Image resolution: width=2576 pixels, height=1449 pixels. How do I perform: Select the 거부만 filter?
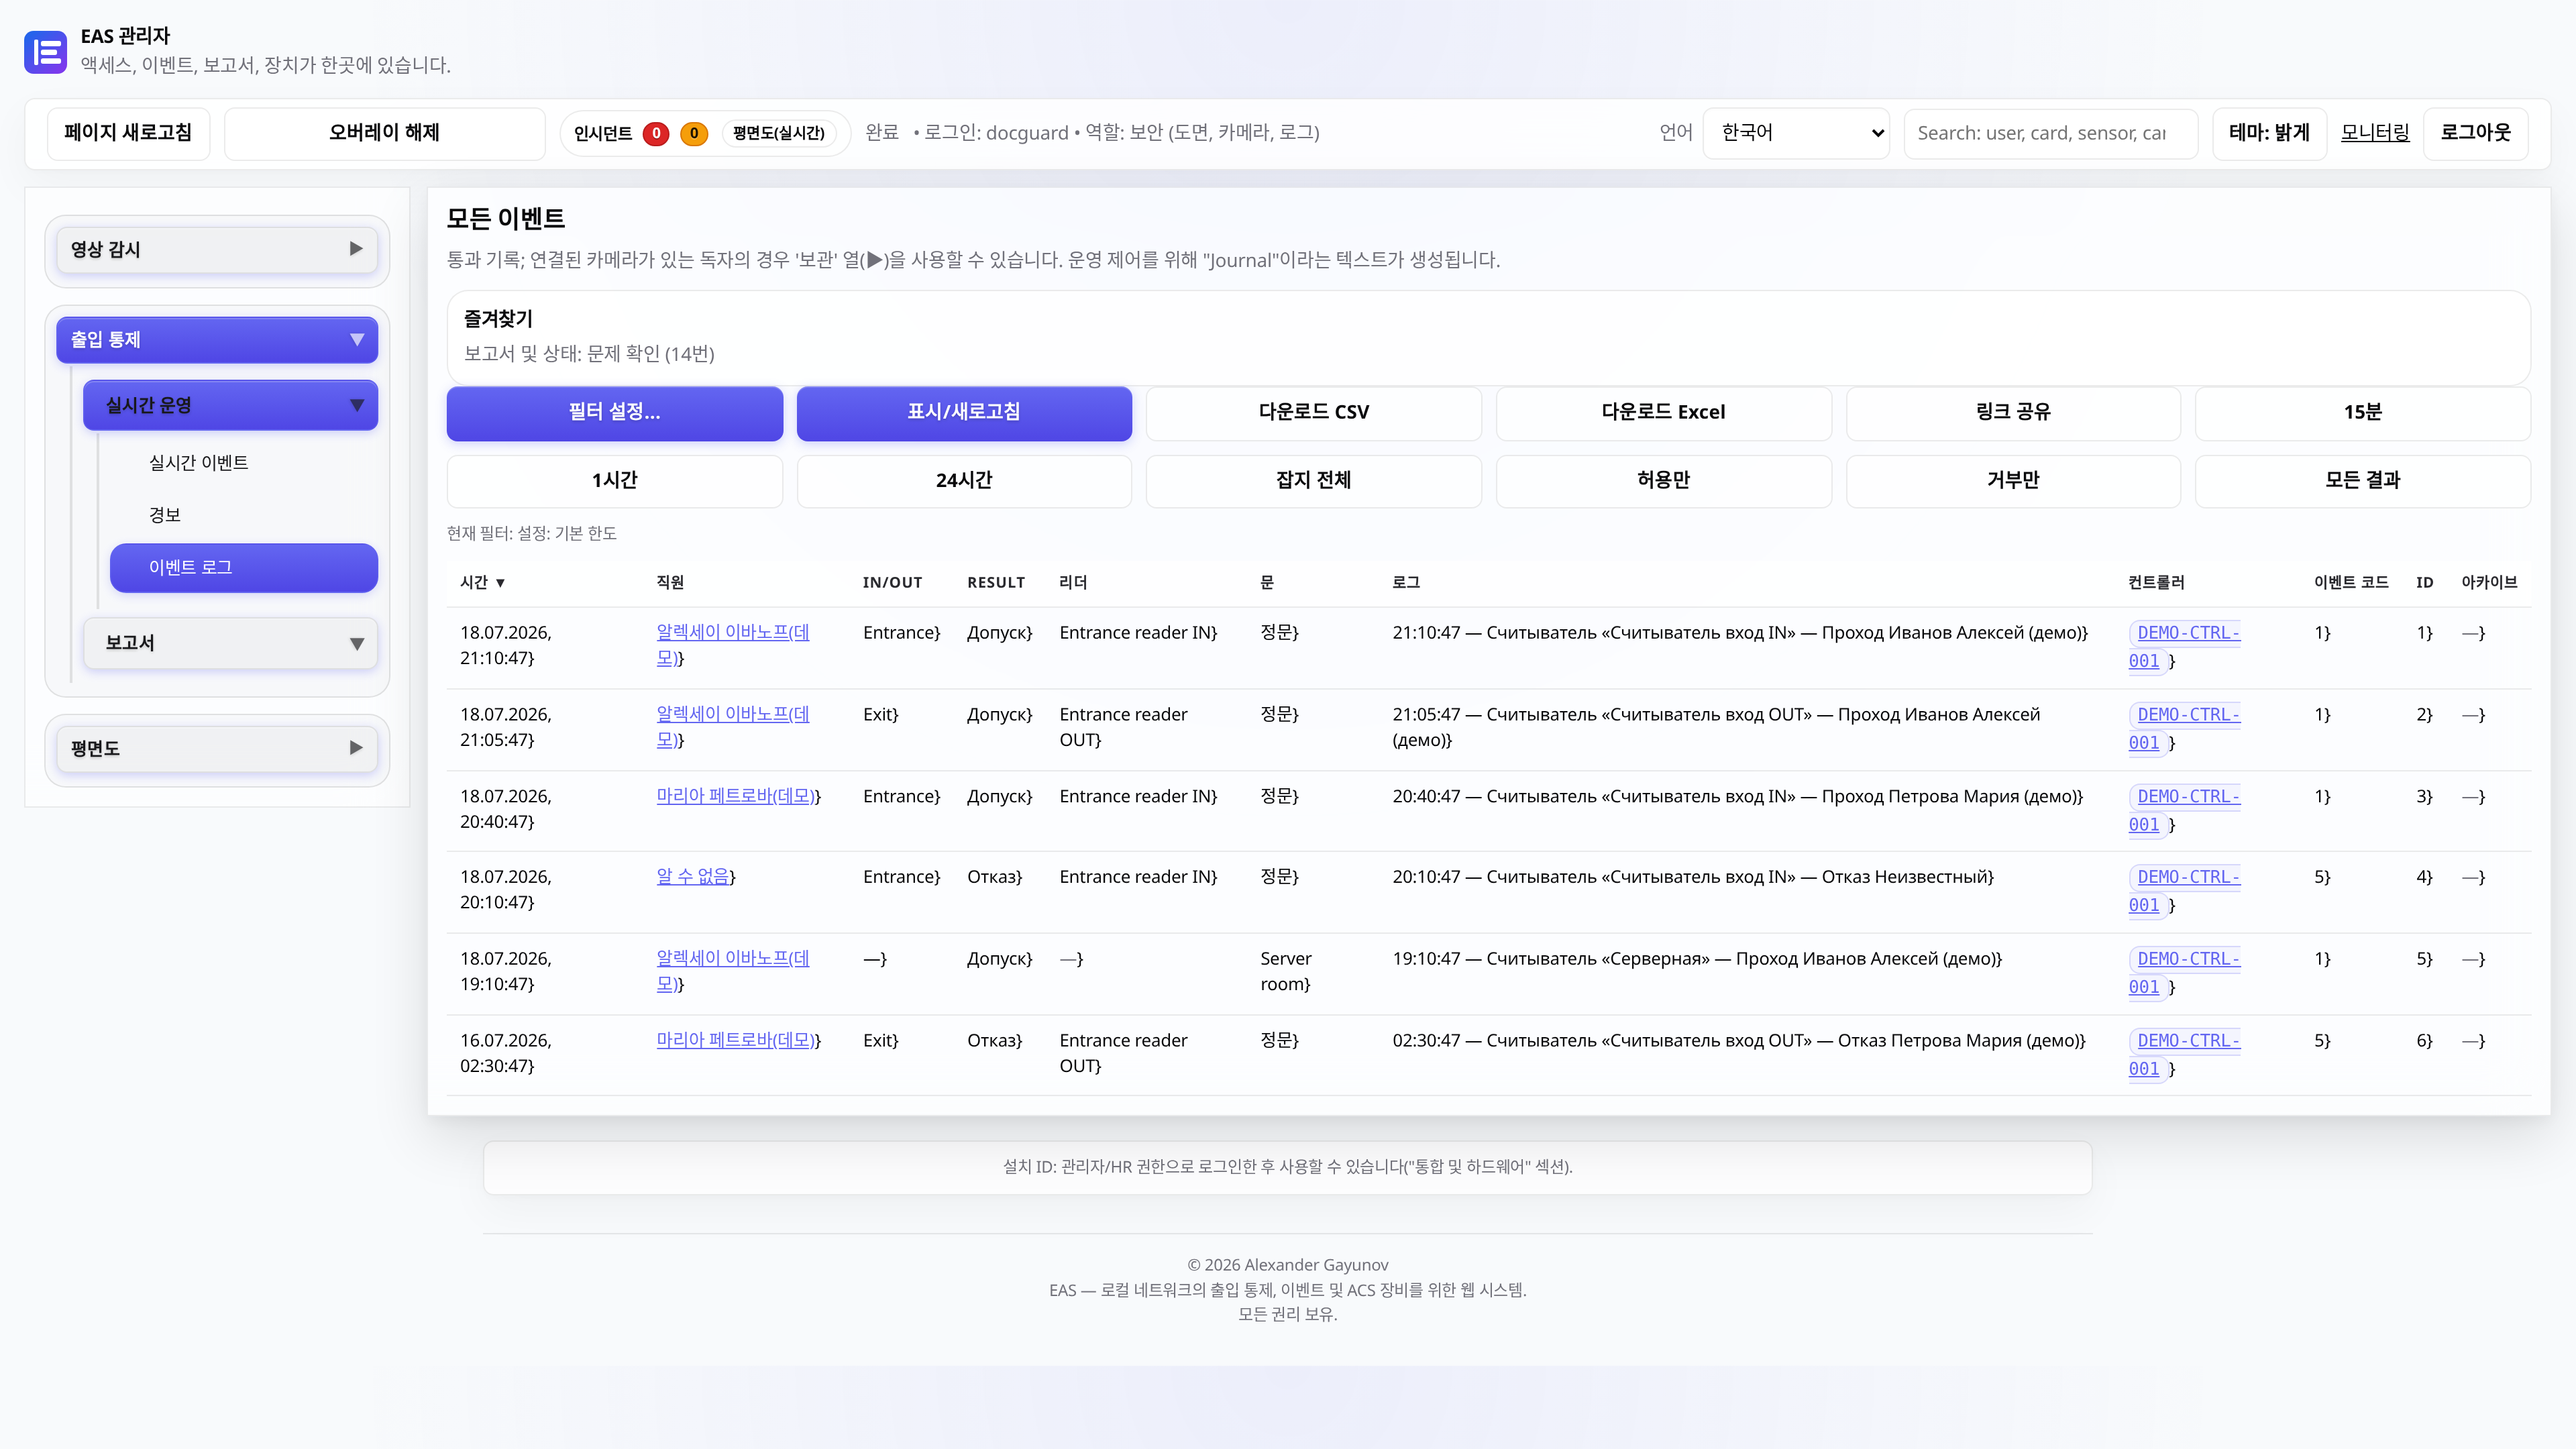(x=2013, y=481)
